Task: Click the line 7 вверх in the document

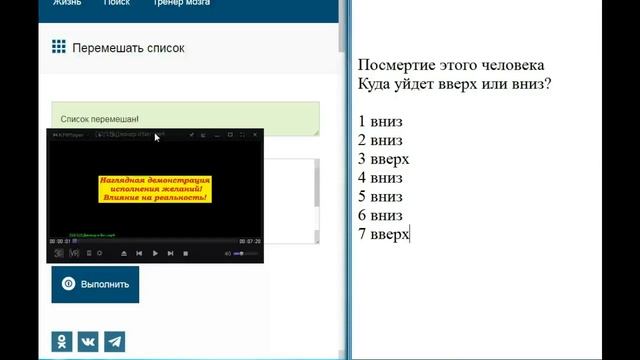Action: click(383, 234)
